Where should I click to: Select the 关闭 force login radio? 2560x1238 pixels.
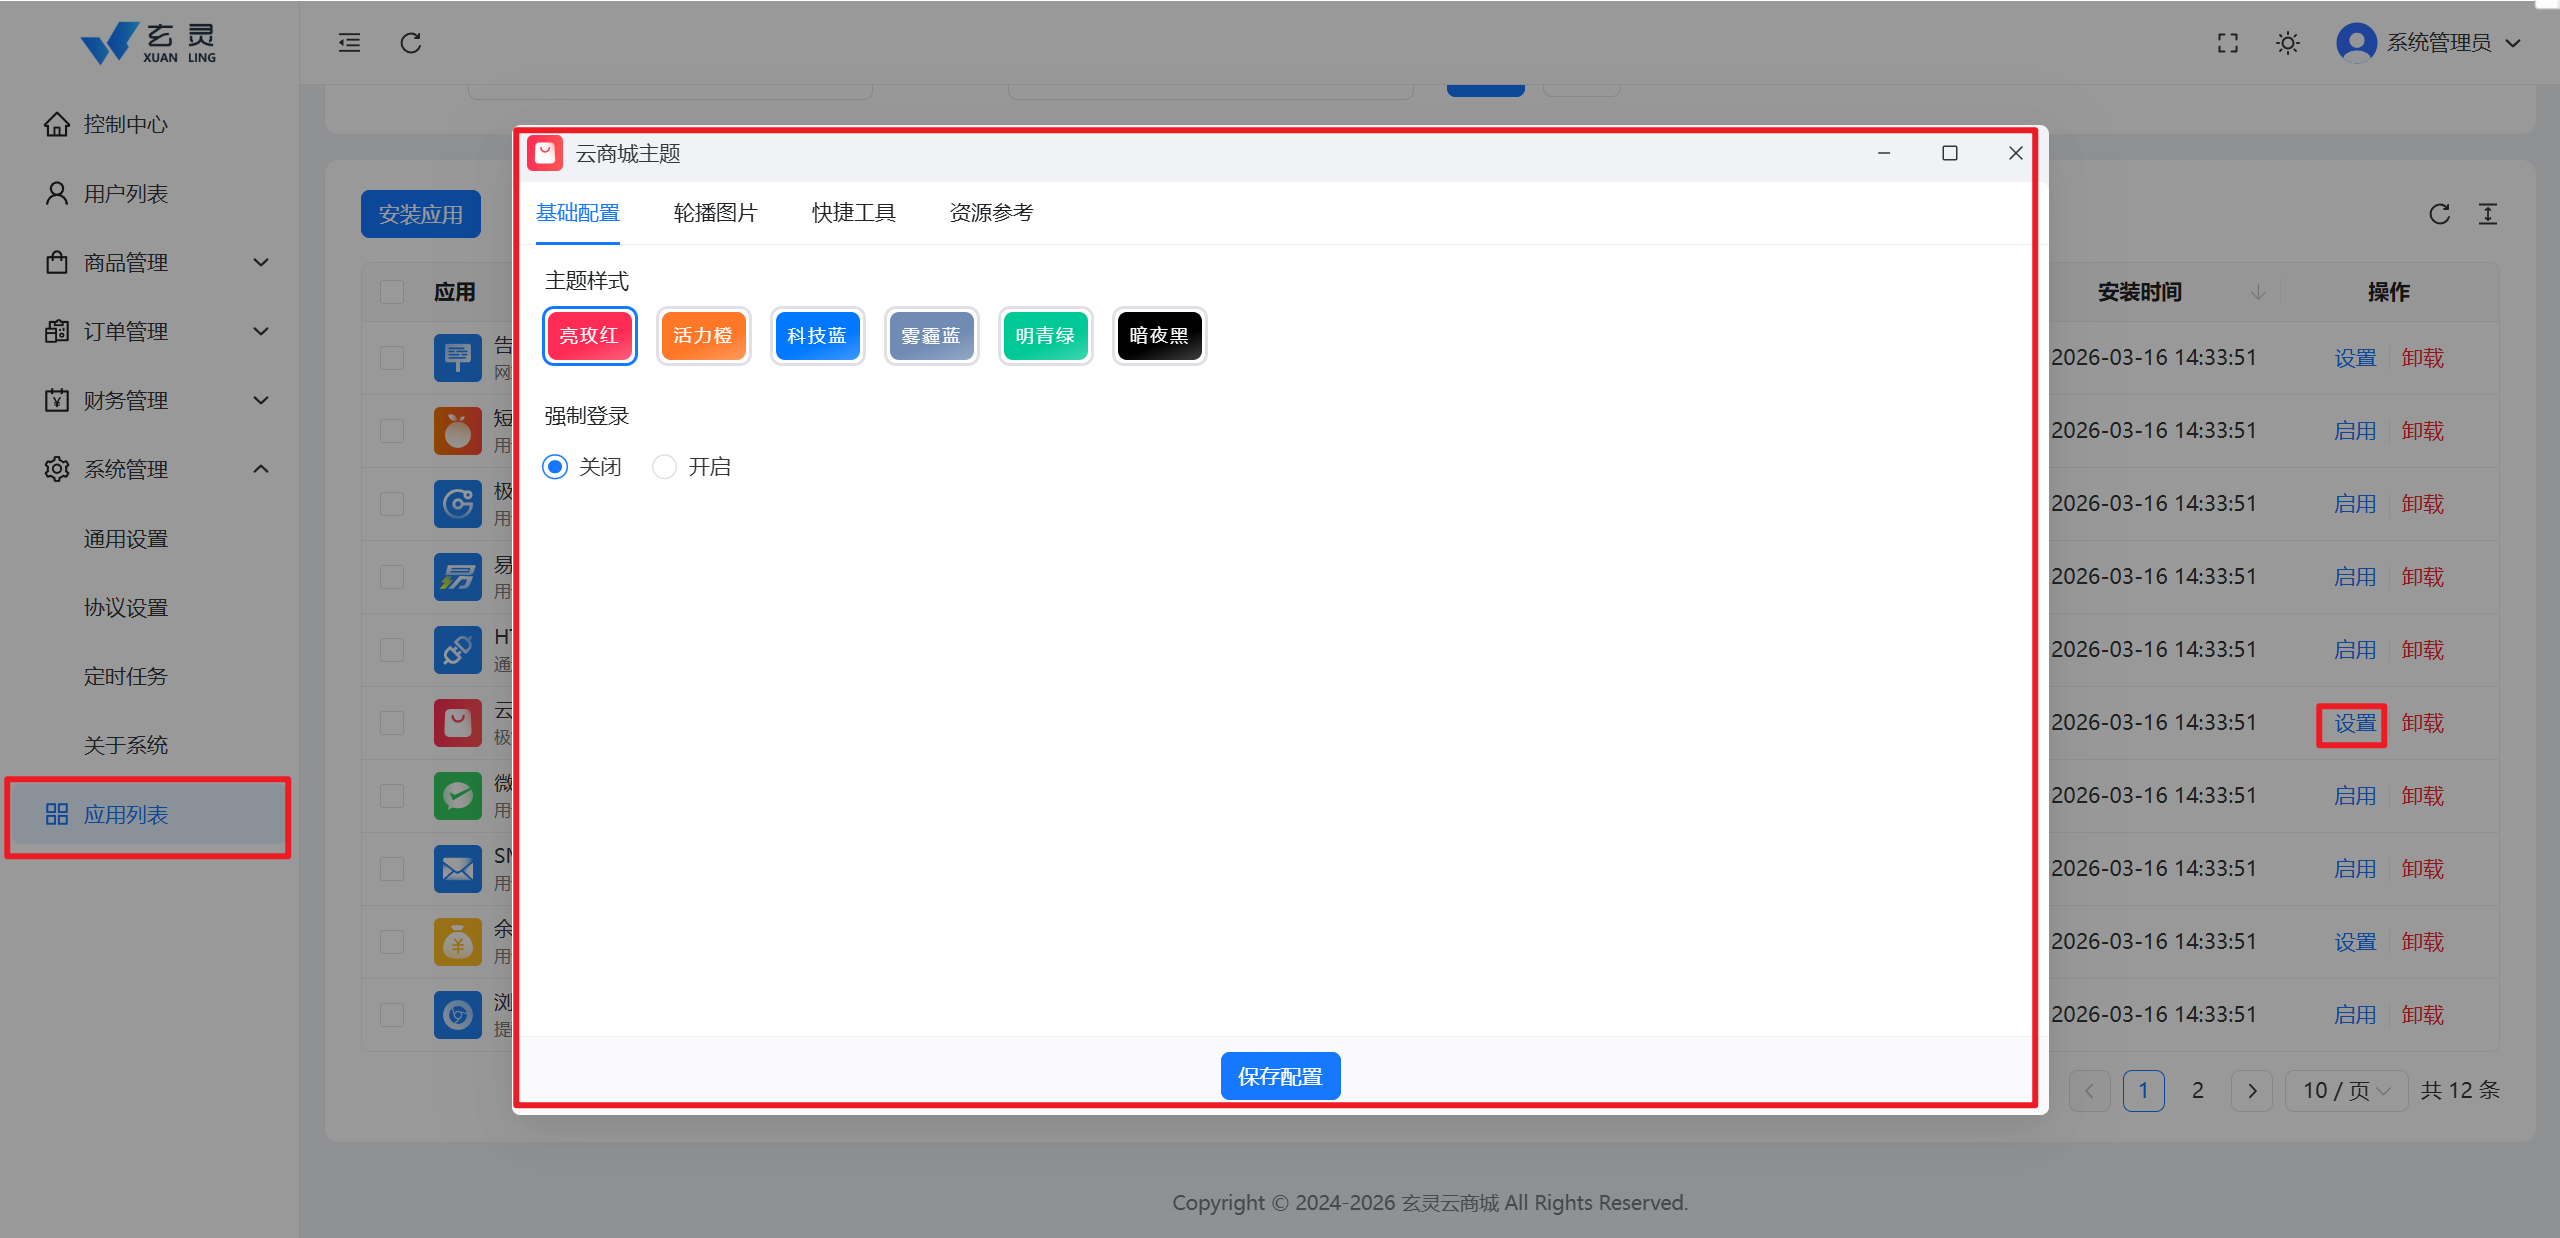click(555, 467)
